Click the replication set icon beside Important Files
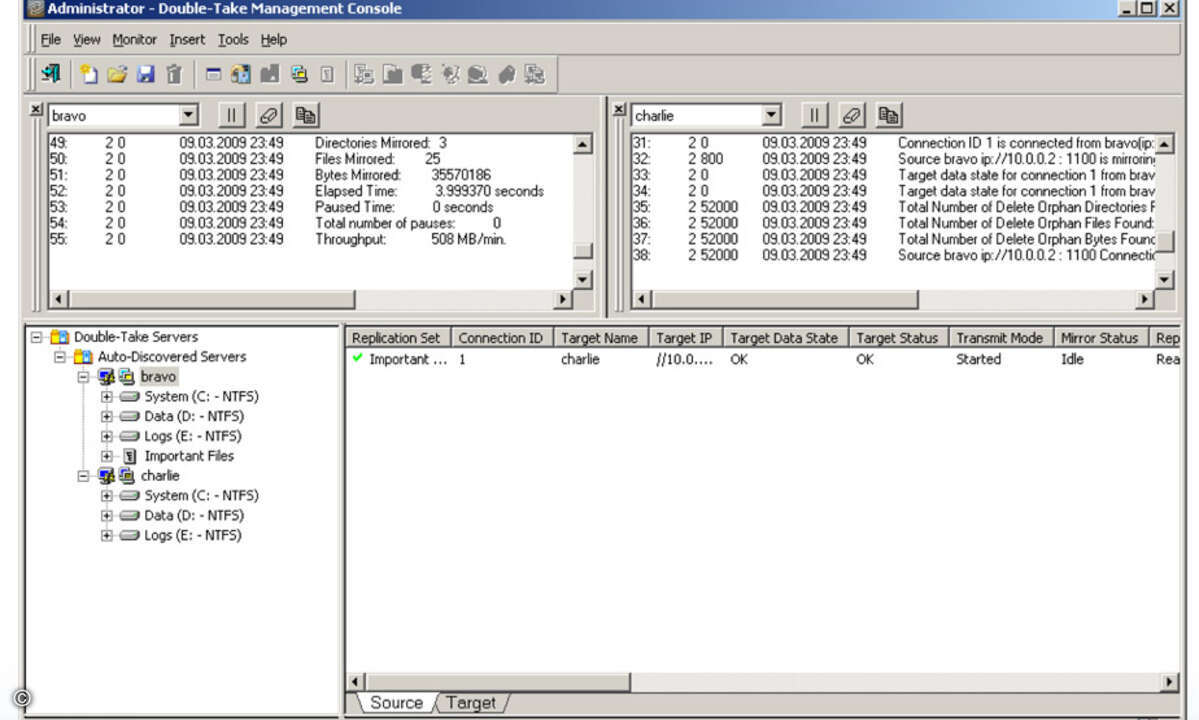 (x=130, y=456)
